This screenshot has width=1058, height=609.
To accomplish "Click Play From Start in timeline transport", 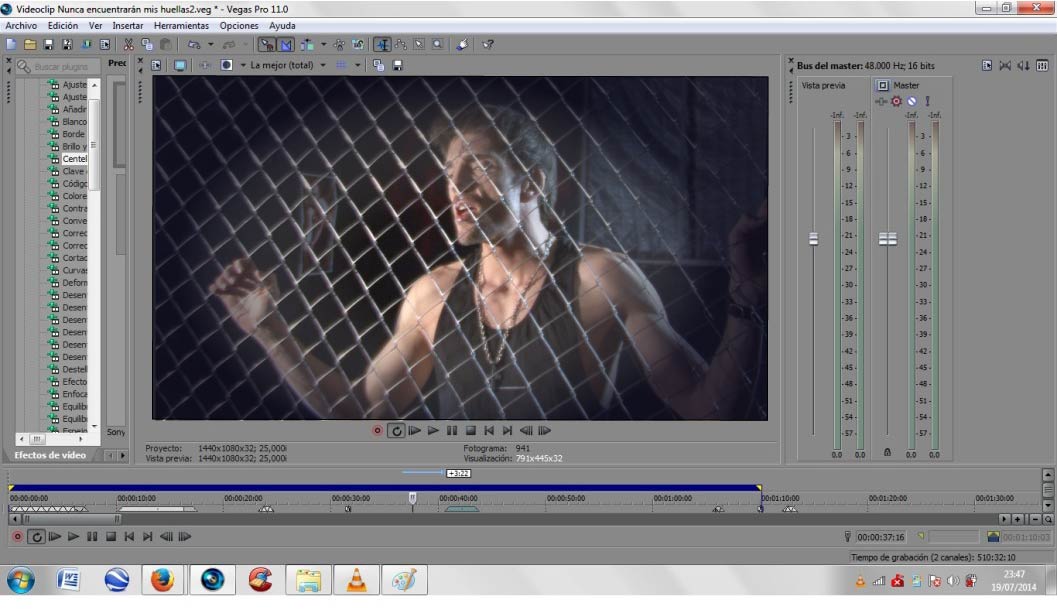I will click(x=55, y=537).
